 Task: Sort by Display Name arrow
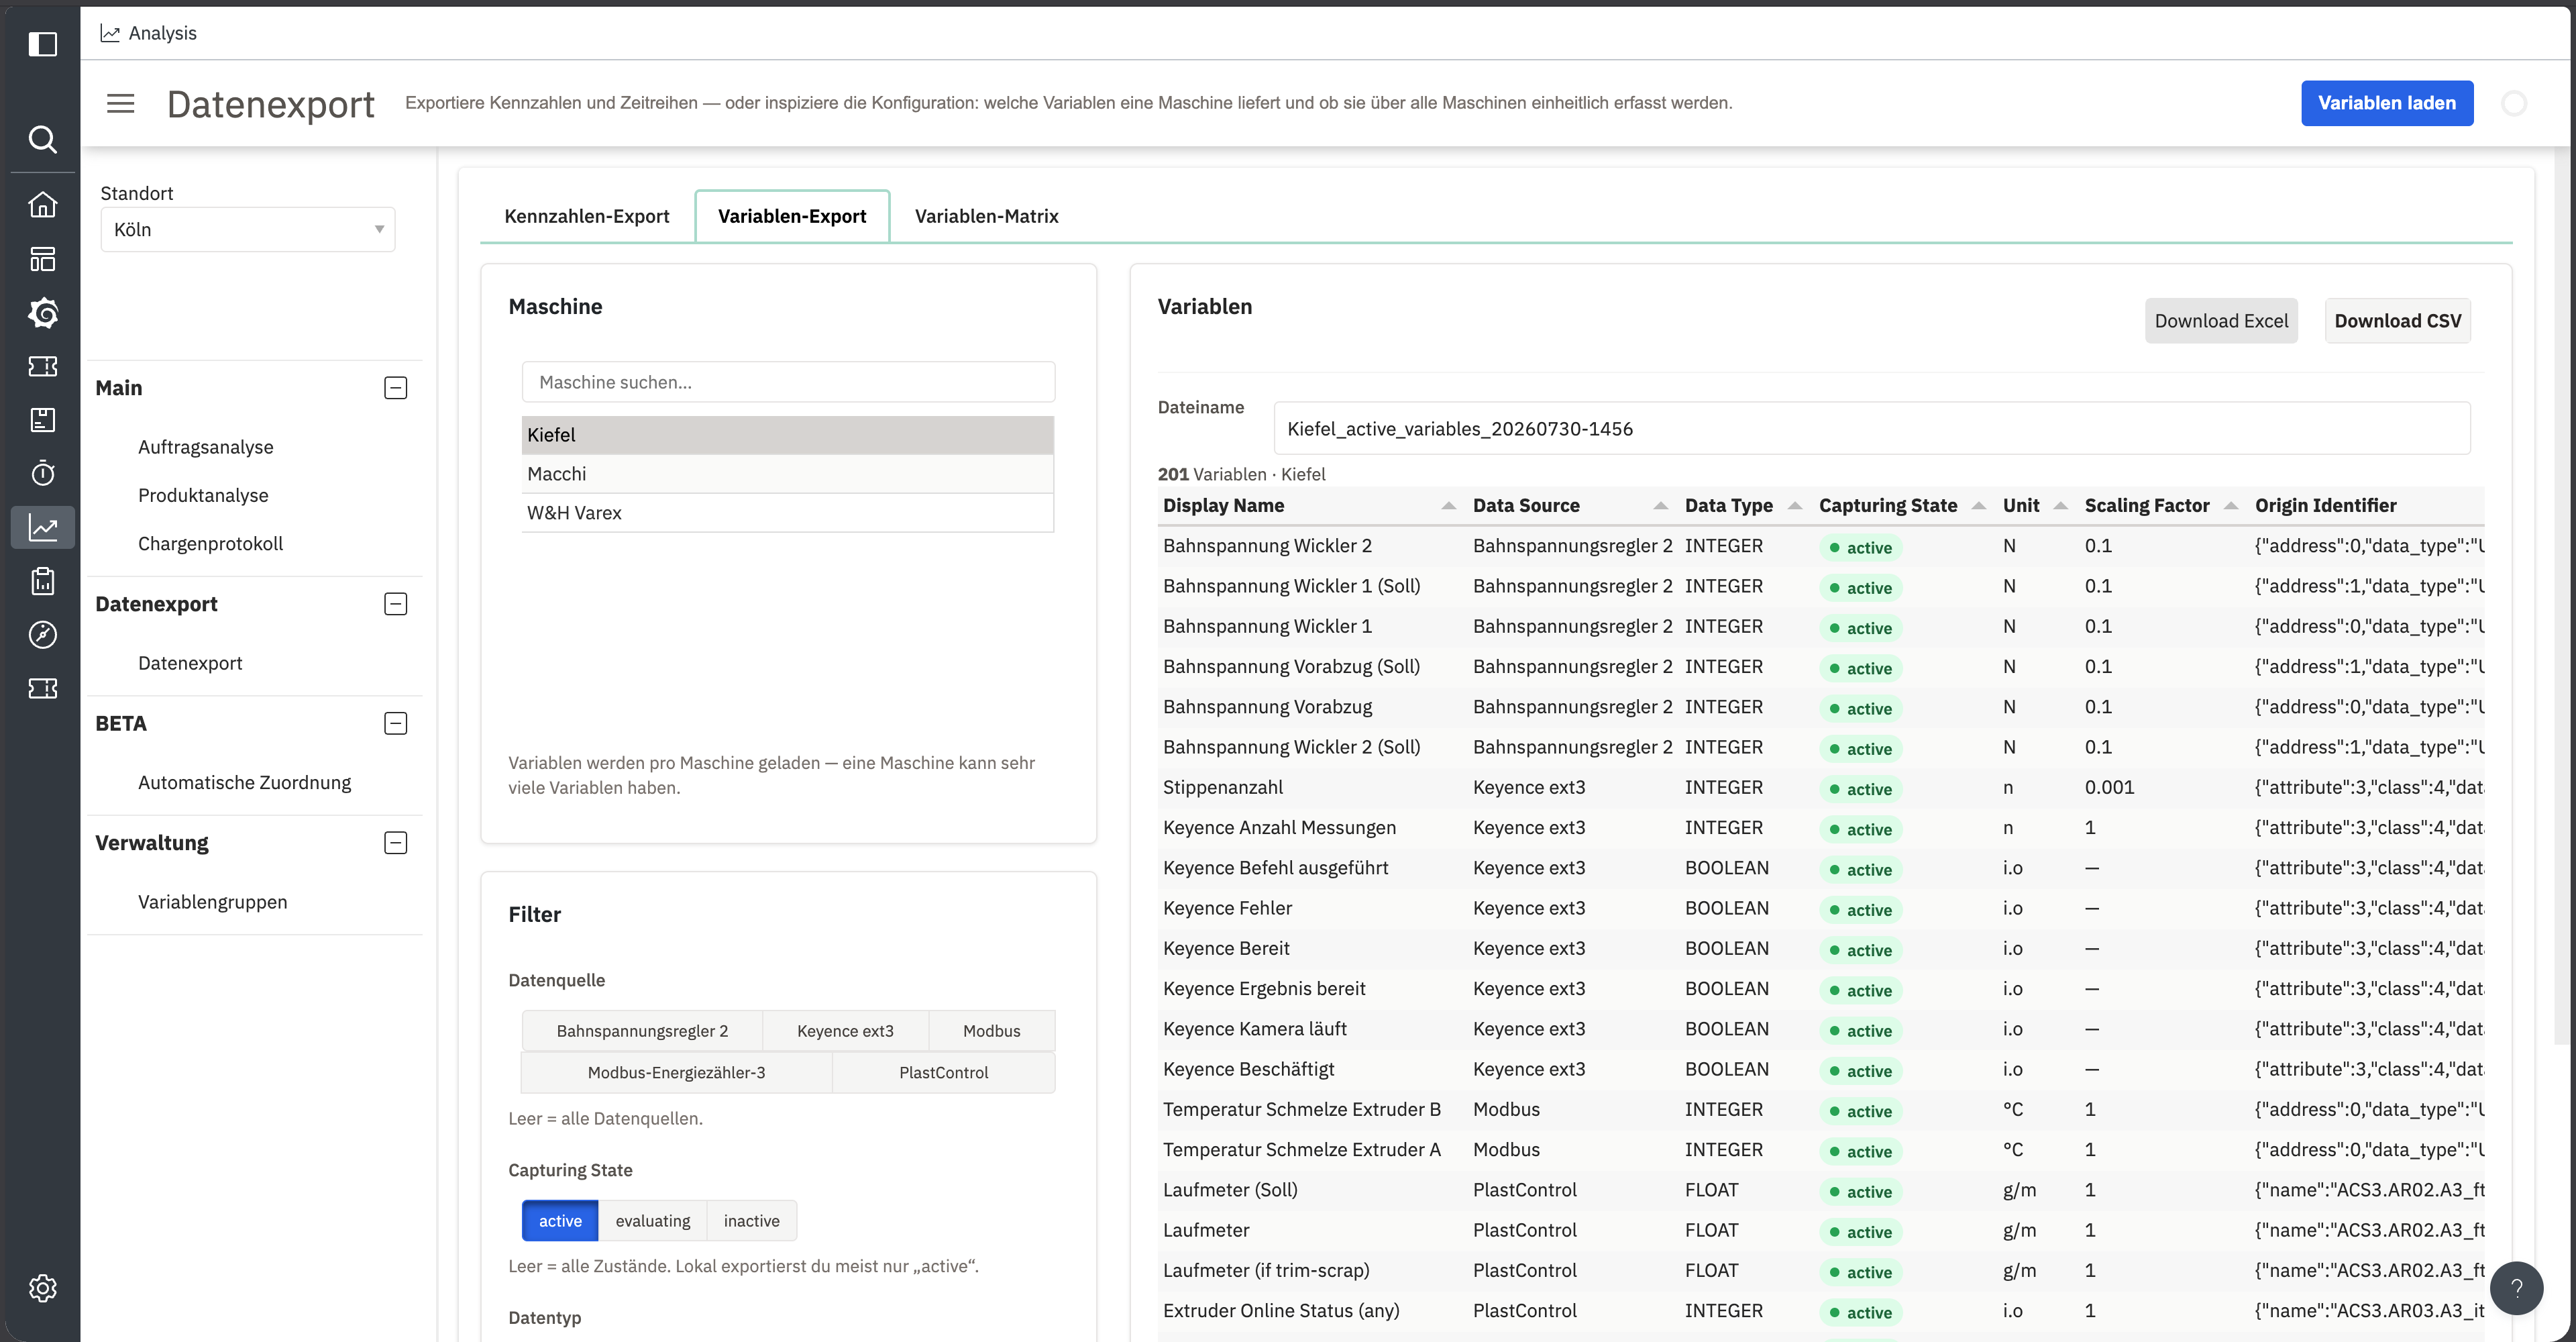point(1448,506)
